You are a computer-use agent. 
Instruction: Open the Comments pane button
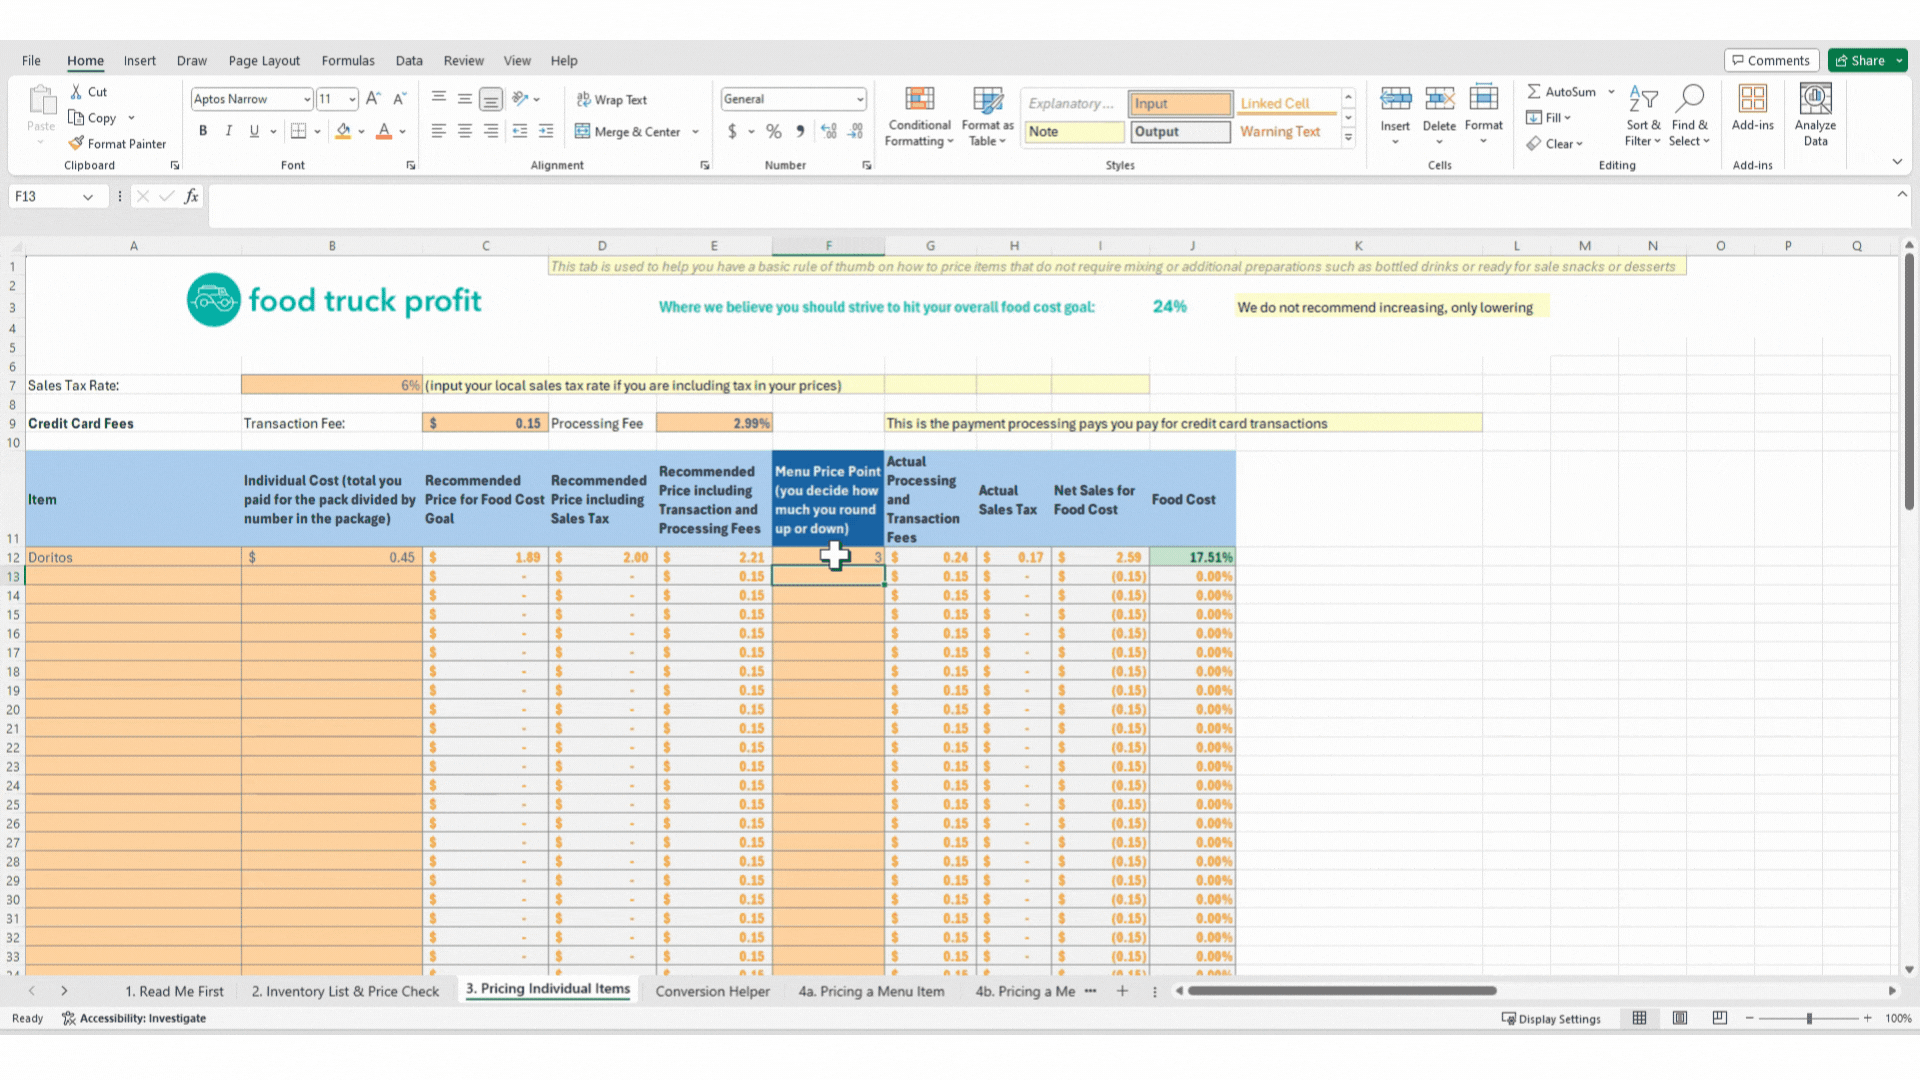point(1770,61)
